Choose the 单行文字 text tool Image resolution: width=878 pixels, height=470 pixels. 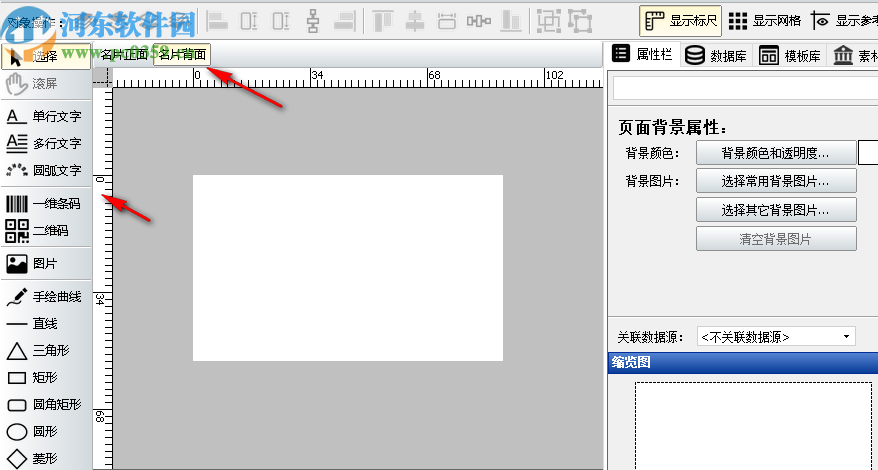46,117
